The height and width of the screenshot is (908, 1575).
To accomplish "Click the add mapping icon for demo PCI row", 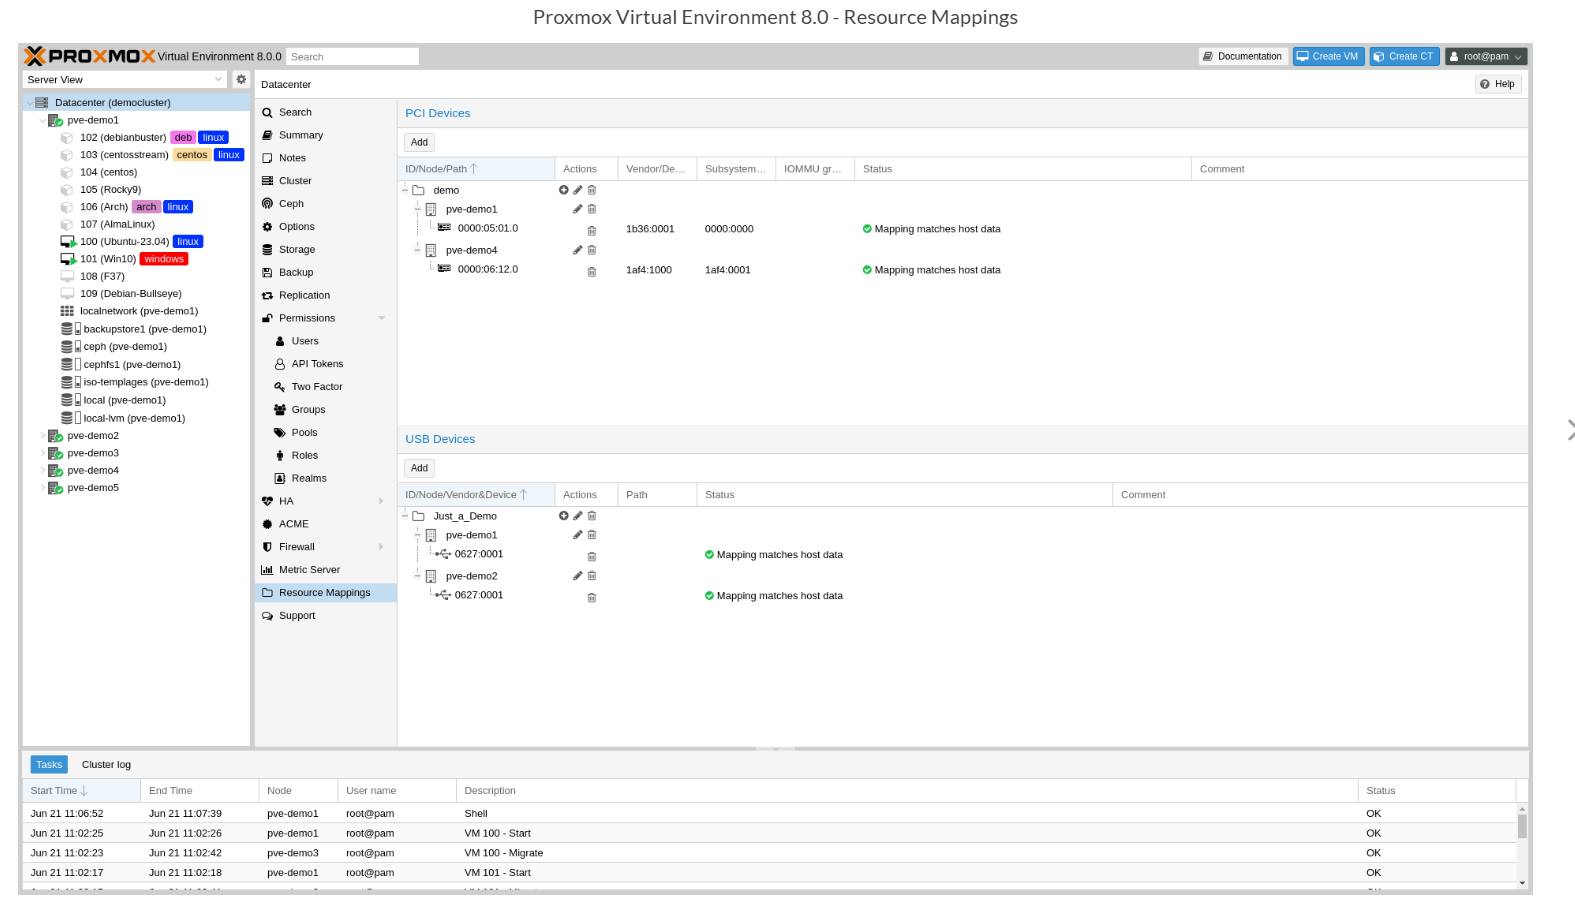I will click(x=563, y=190).
